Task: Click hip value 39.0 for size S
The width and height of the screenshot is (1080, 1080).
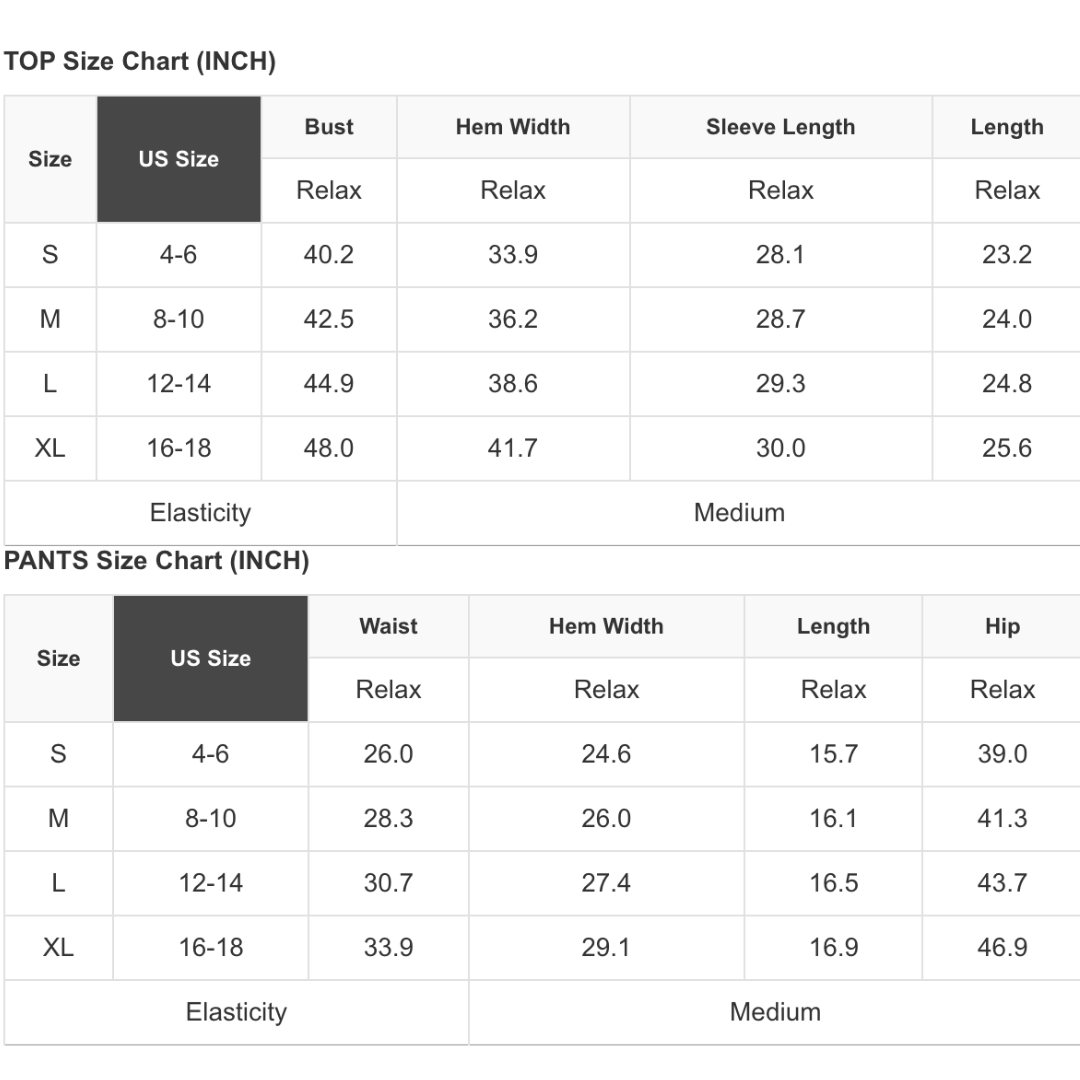Action: tap(1002, 754)
